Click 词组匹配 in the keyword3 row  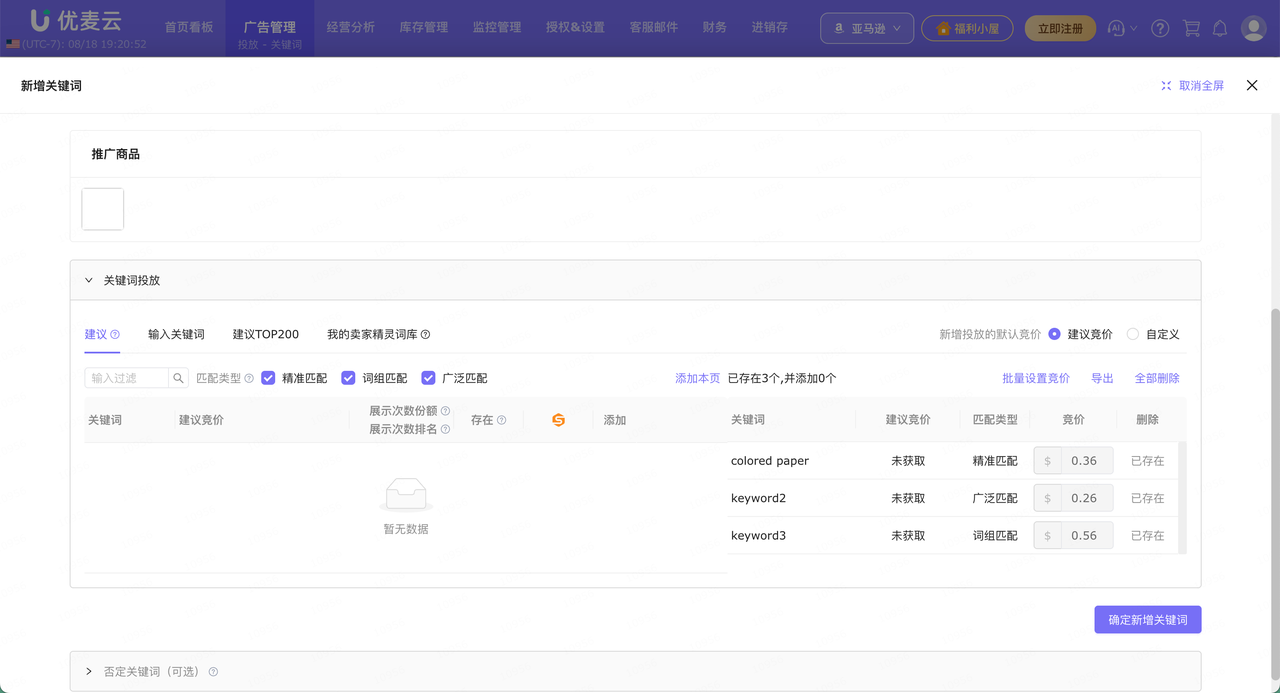click(995, 535)
